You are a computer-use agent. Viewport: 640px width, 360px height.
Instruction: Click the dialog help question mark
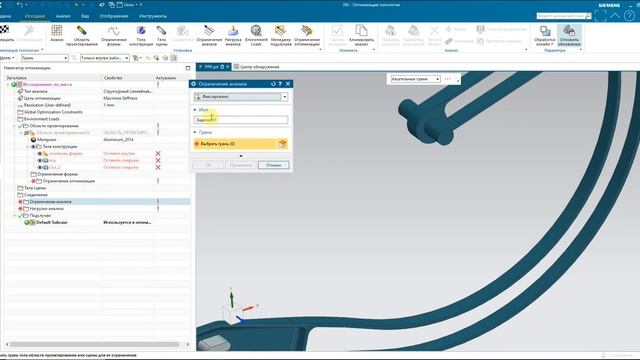pos(280,84)
